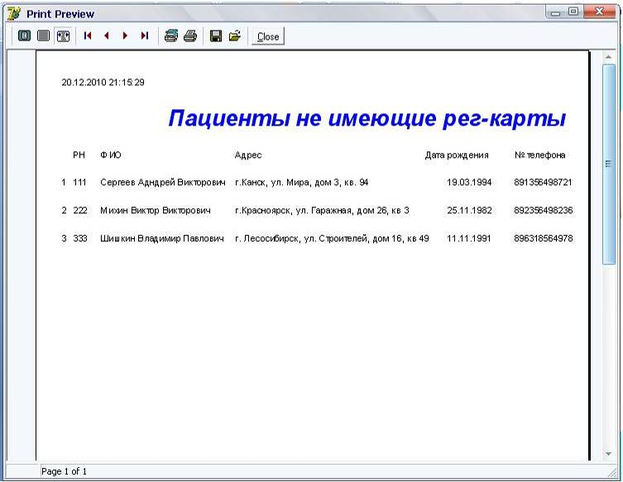Go to the previous page
This screenshot has height=482, width=623.
pos(106,36)
